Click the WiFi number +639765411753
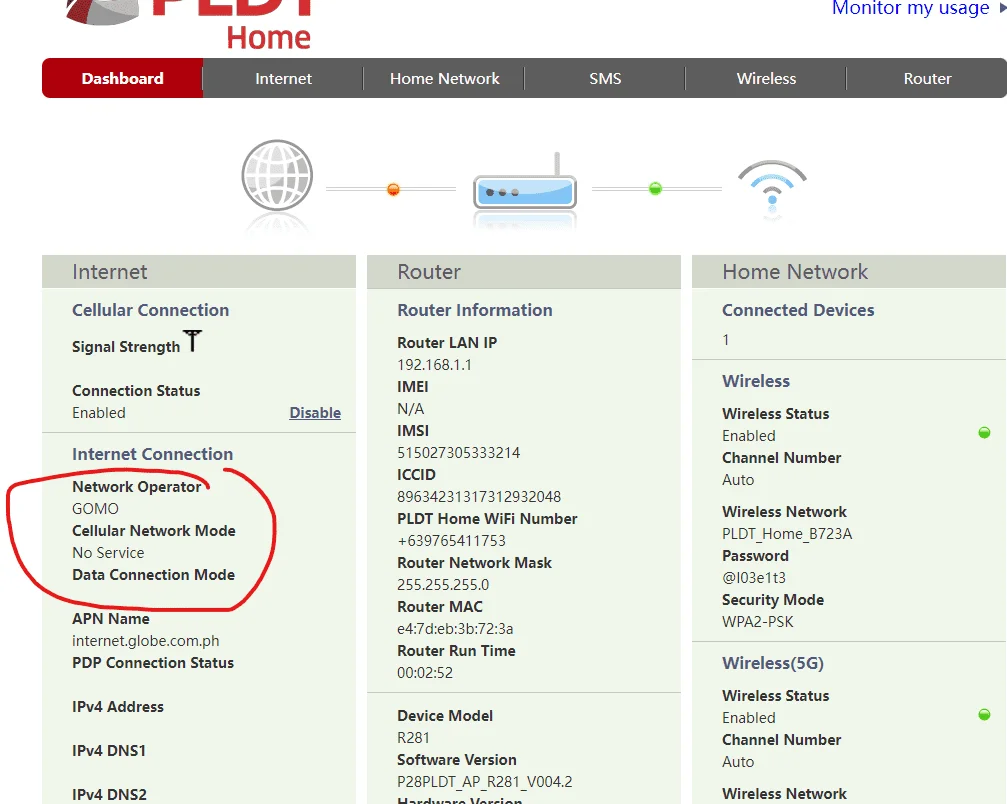Viewport: 1007px width, 804px height. [x=451, y=541]
